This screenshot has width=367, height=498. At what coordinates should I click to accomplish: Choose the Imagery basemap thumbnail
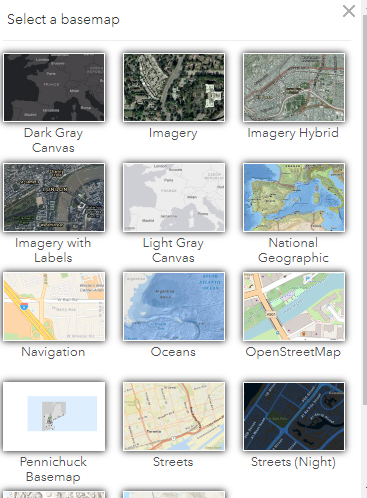pyautogui.click(x=174, y=87)
